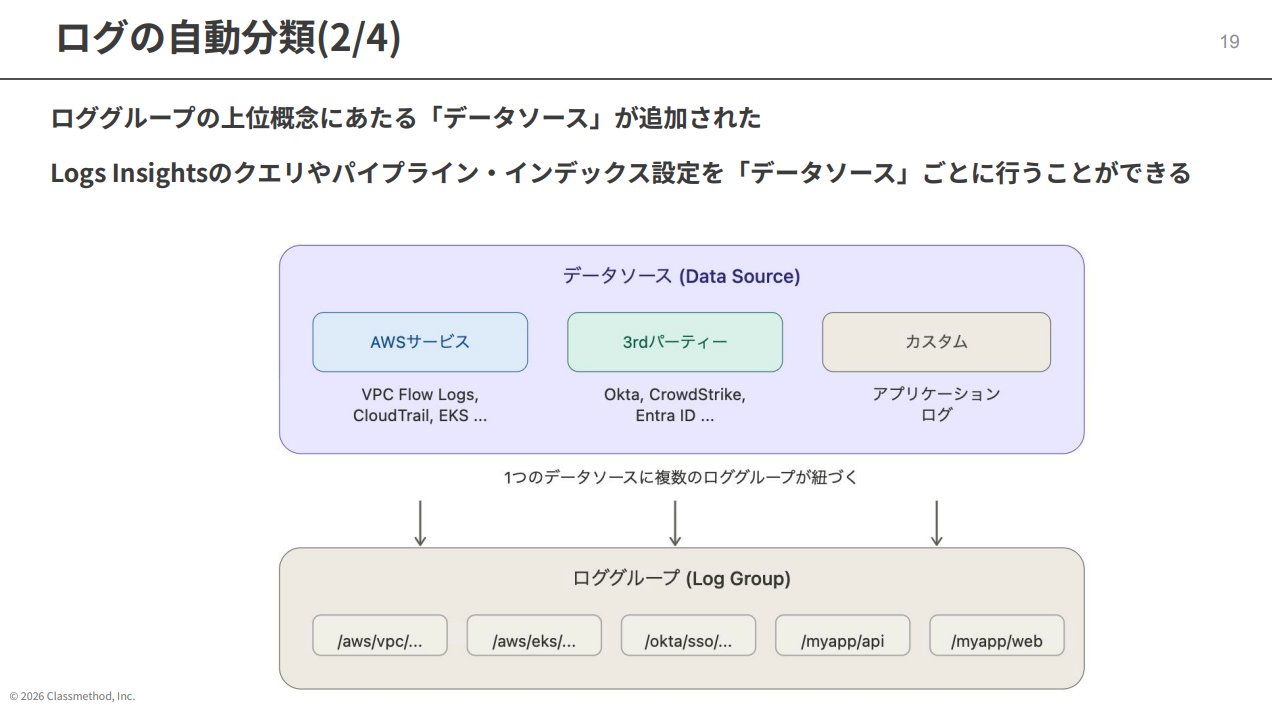Click the /aws/eks/... log group item

click(x=533, y=634)
